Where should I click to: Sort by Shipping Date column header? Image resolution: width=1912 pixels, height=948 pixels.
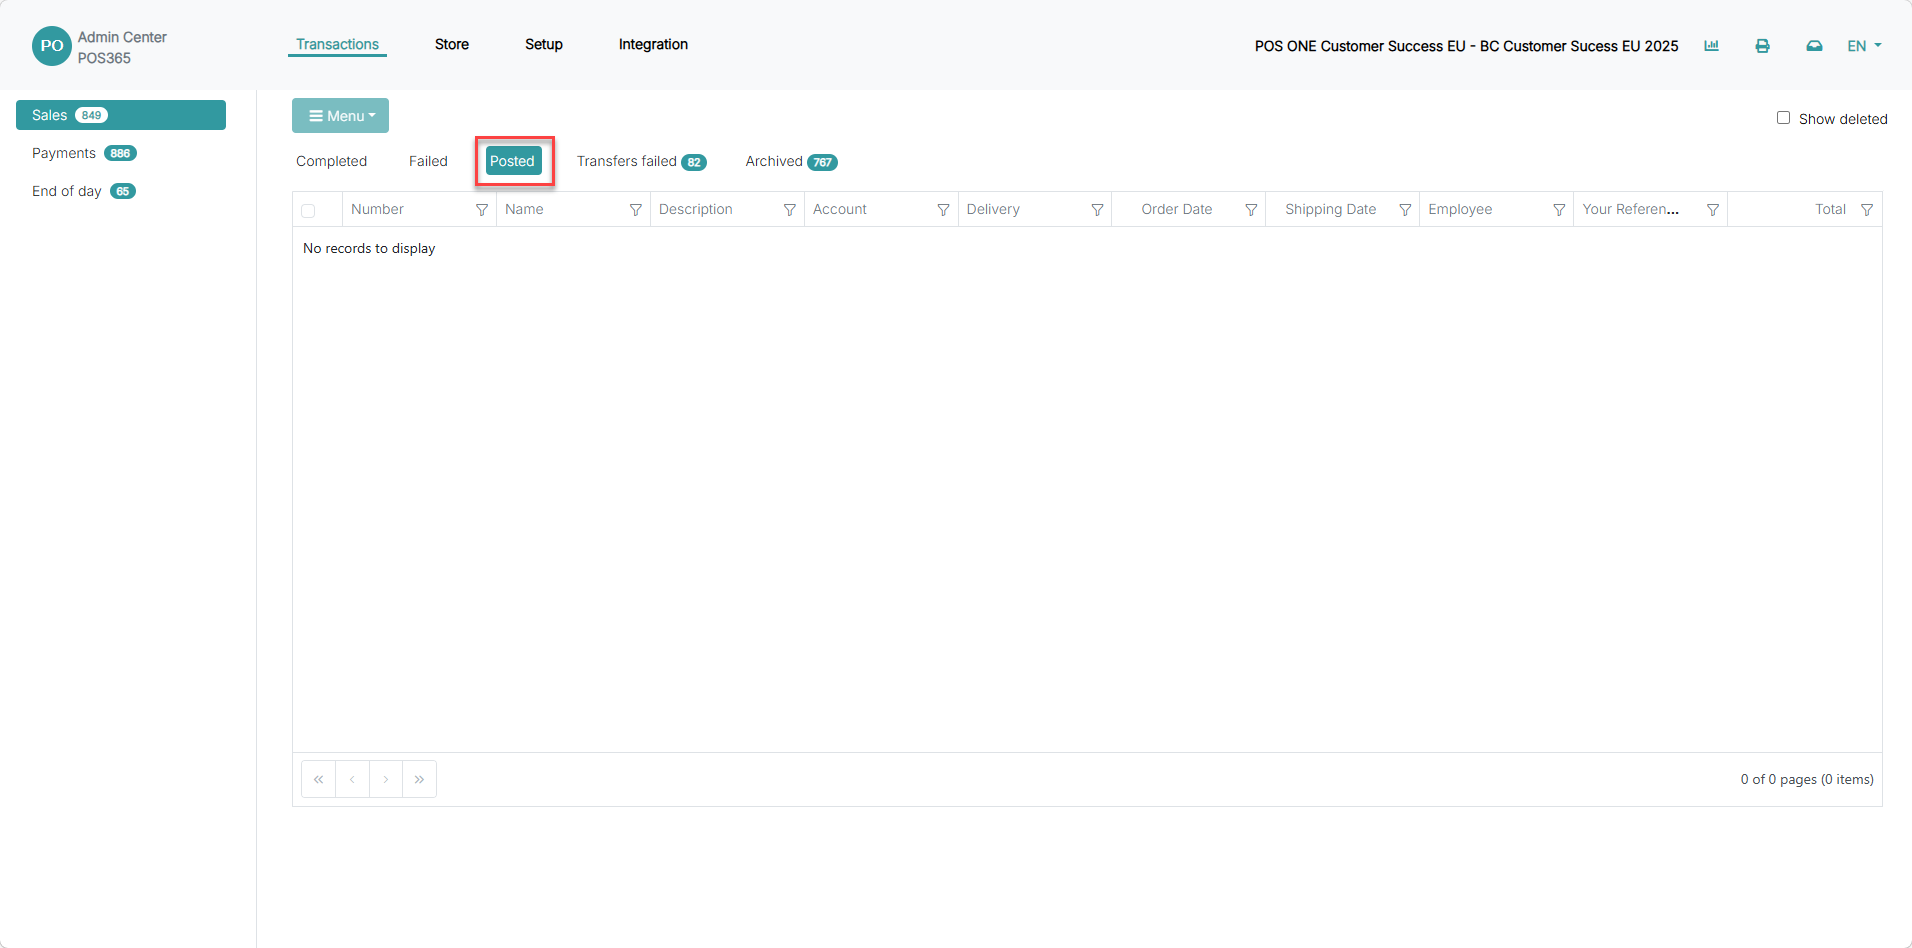pos(1330,209)
